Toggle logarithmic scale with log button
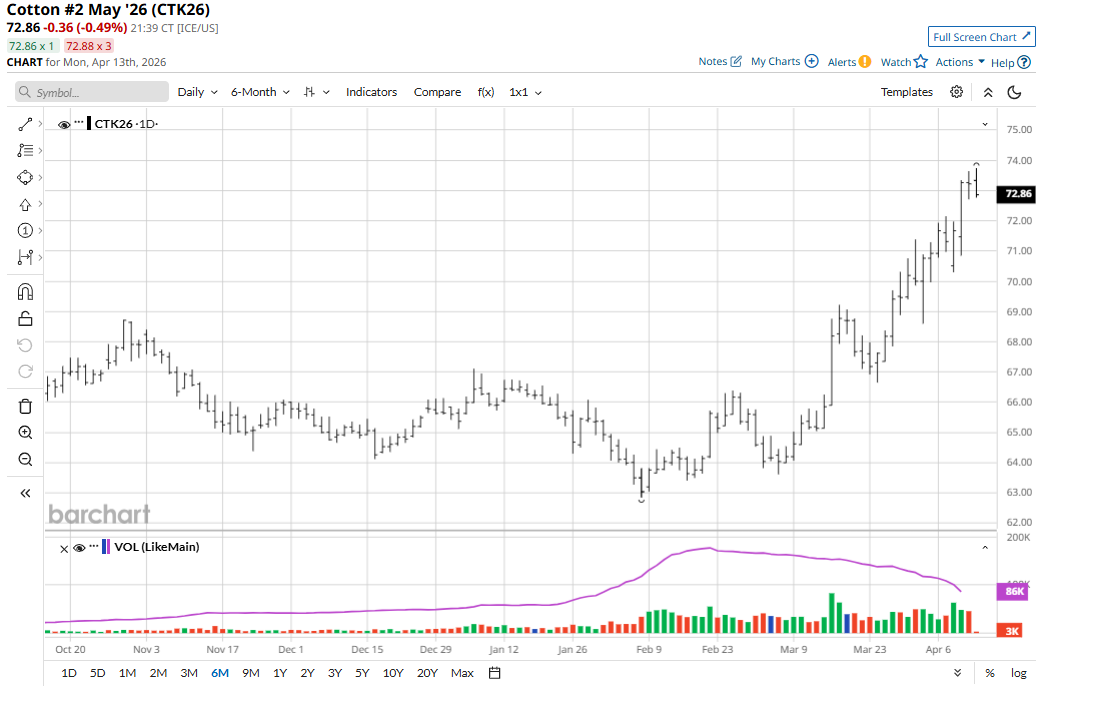The width and height of the screenshot is (1100, 707). tap(1018, 673)
